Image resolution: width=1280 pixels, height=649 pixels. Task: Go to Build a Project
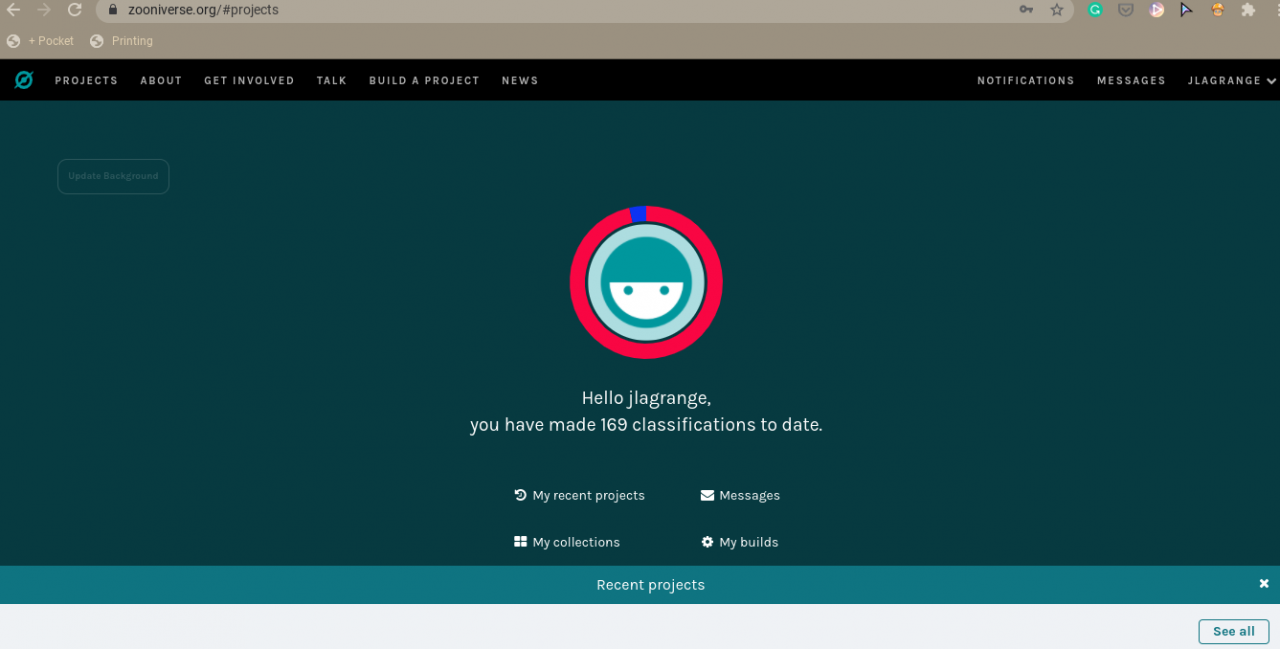click(424, 81)
